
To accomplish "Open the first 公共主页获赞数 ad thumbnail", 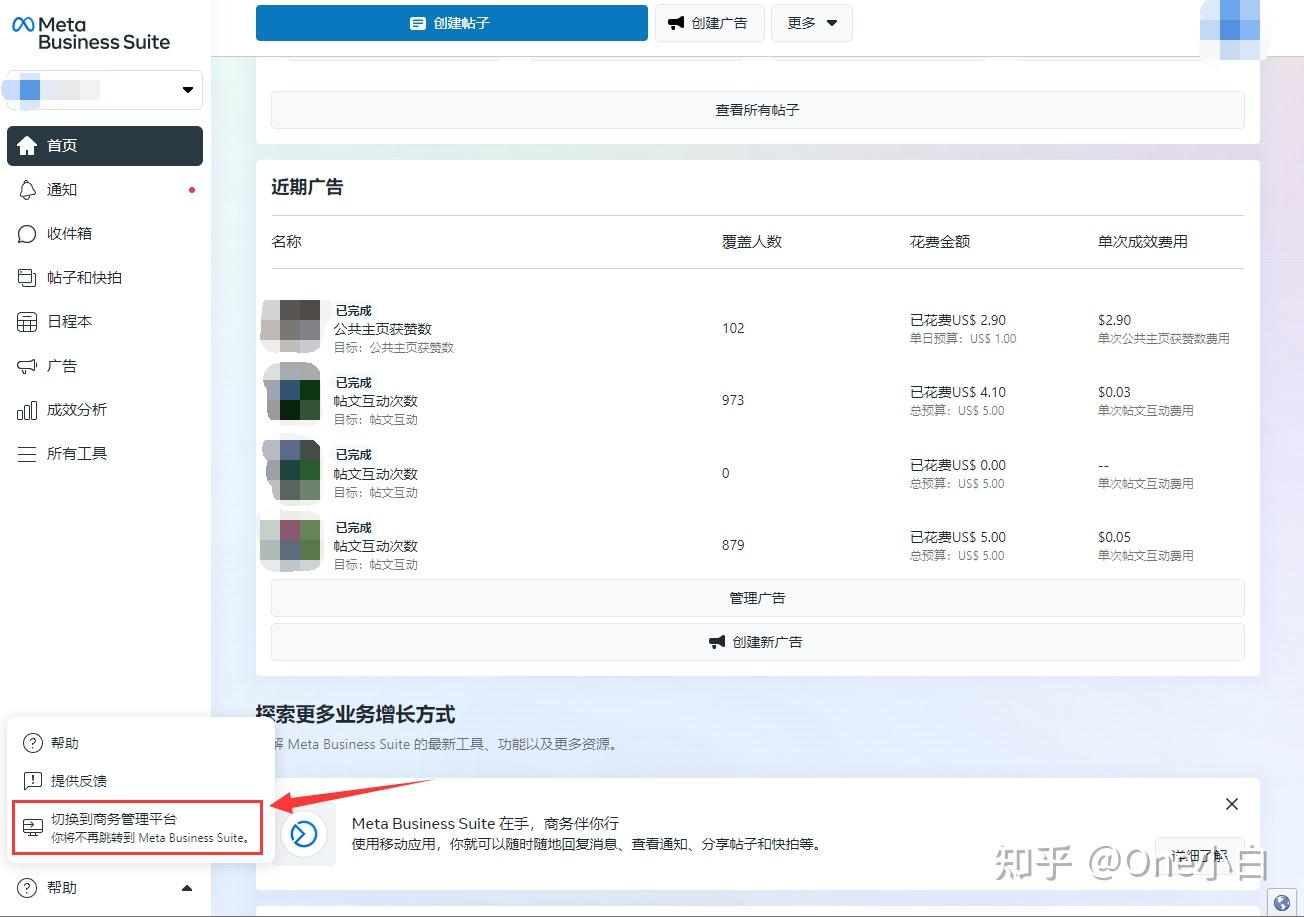I will click(x=291, y=326).
